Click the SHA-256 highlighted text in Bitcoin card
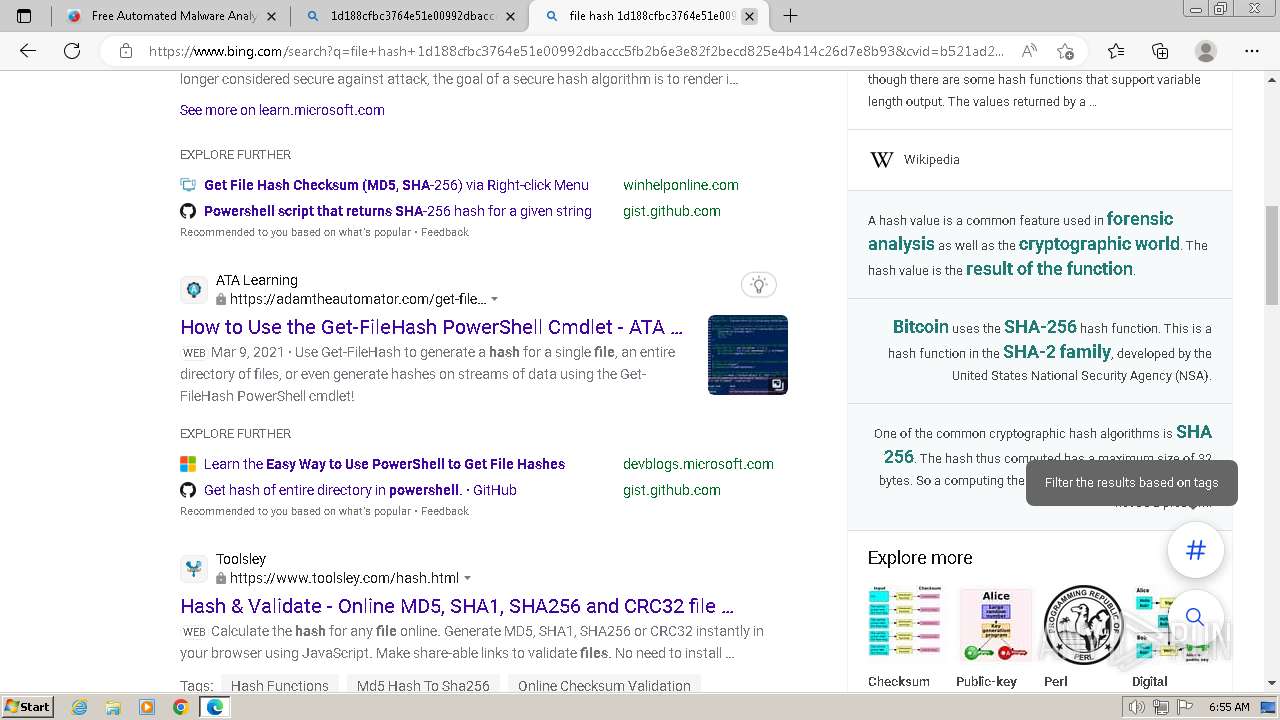 click(1040, 327)
